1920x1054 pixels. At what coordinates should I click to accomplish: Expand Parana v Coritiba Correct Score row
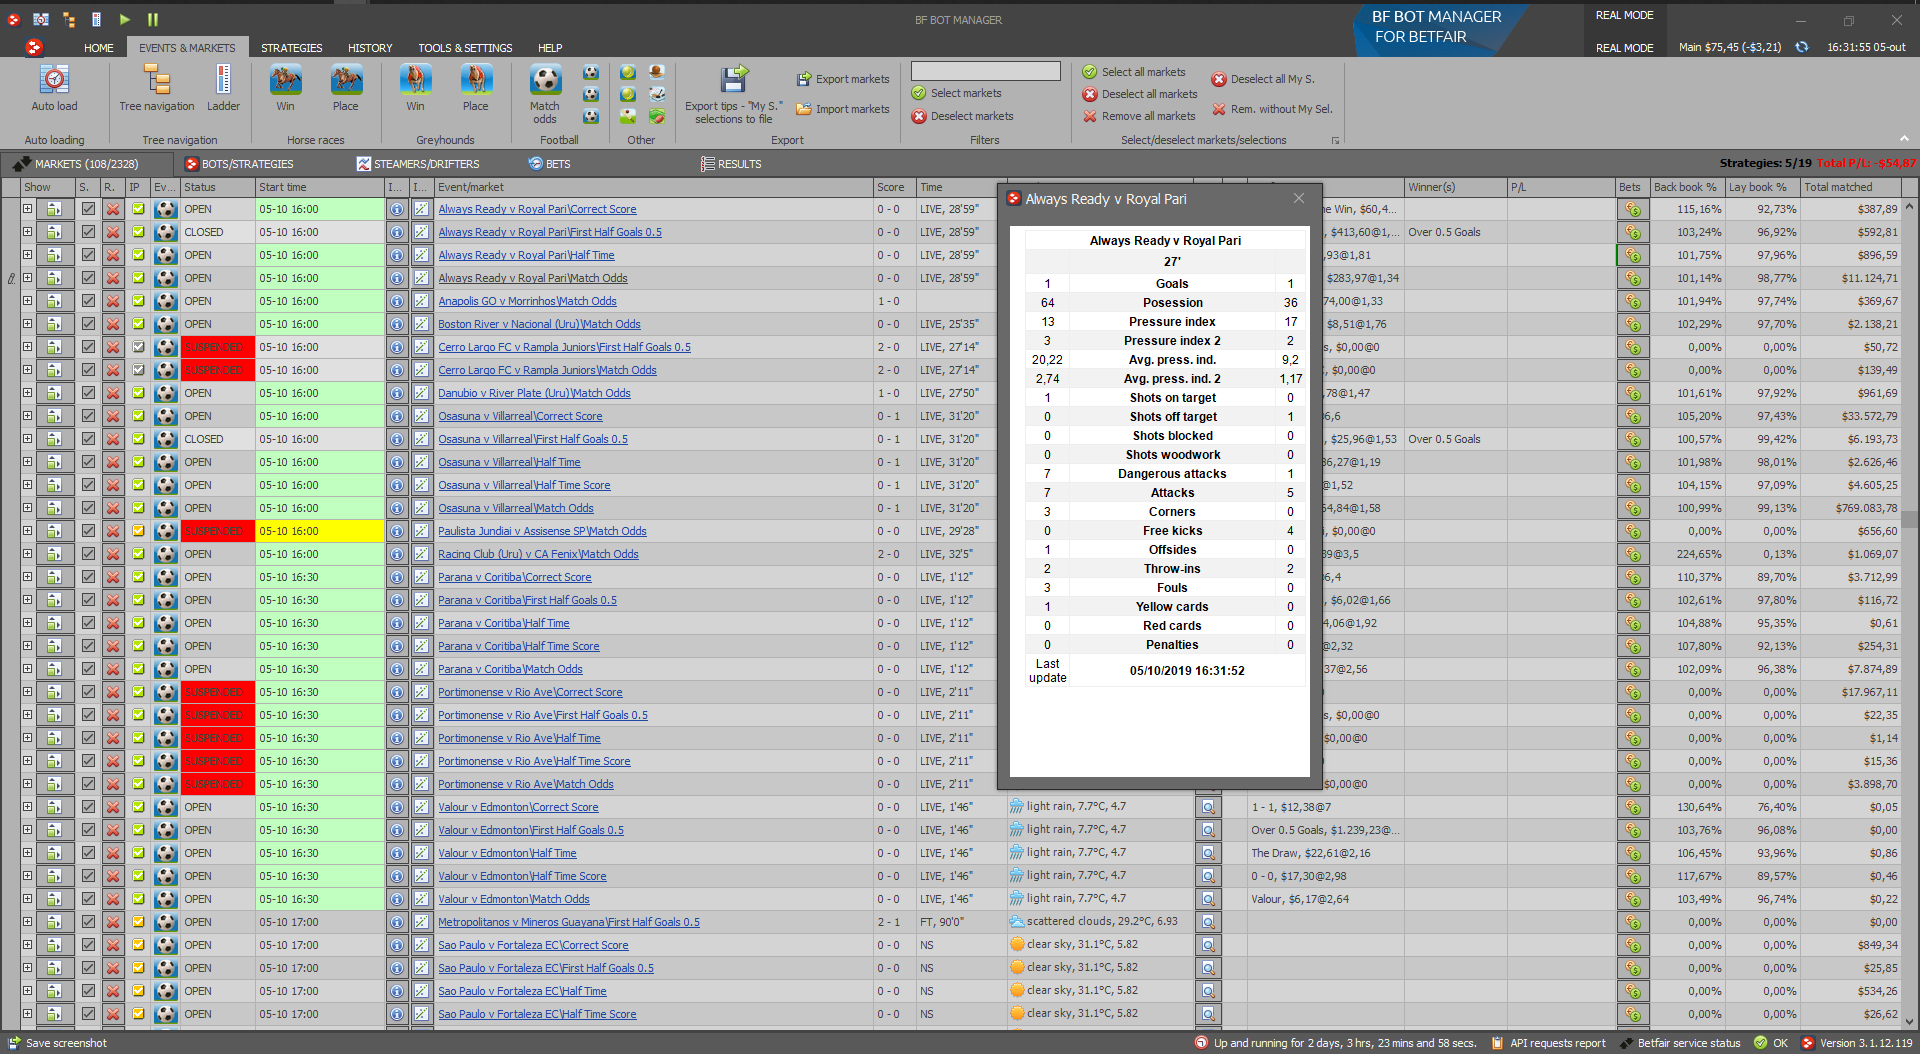pos(27,577)
